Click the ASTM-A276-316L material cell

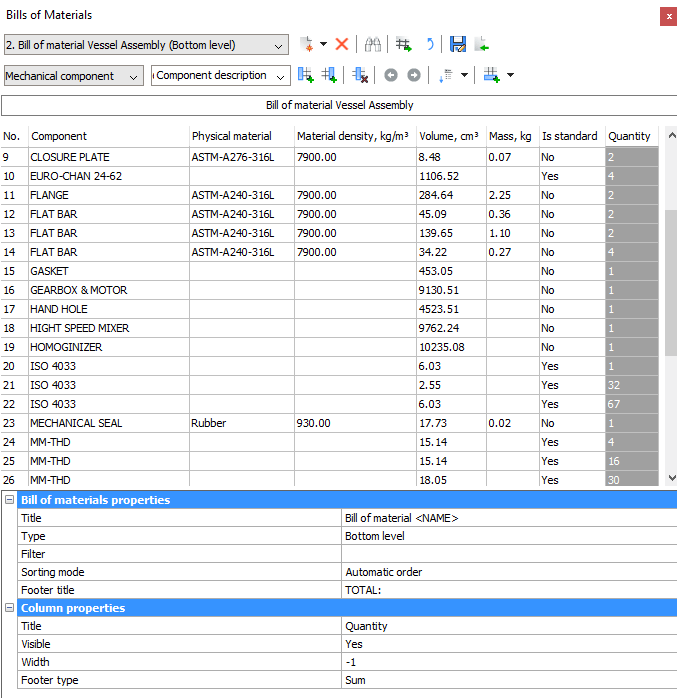coord(241,157)
